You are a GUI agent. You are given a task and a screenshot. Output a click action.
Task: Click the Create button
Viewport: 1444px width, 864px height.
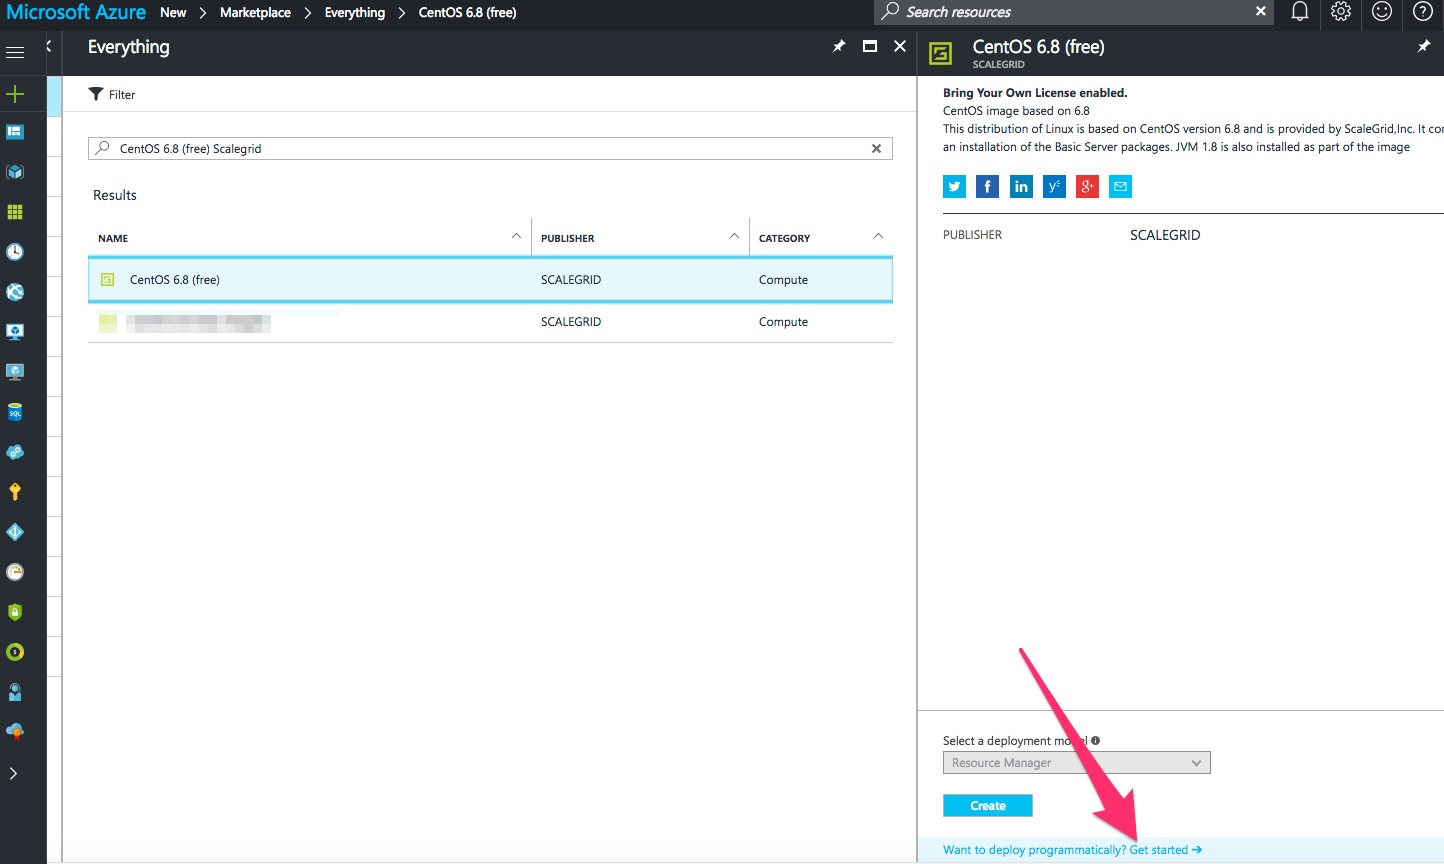click(x=987, y=806)
